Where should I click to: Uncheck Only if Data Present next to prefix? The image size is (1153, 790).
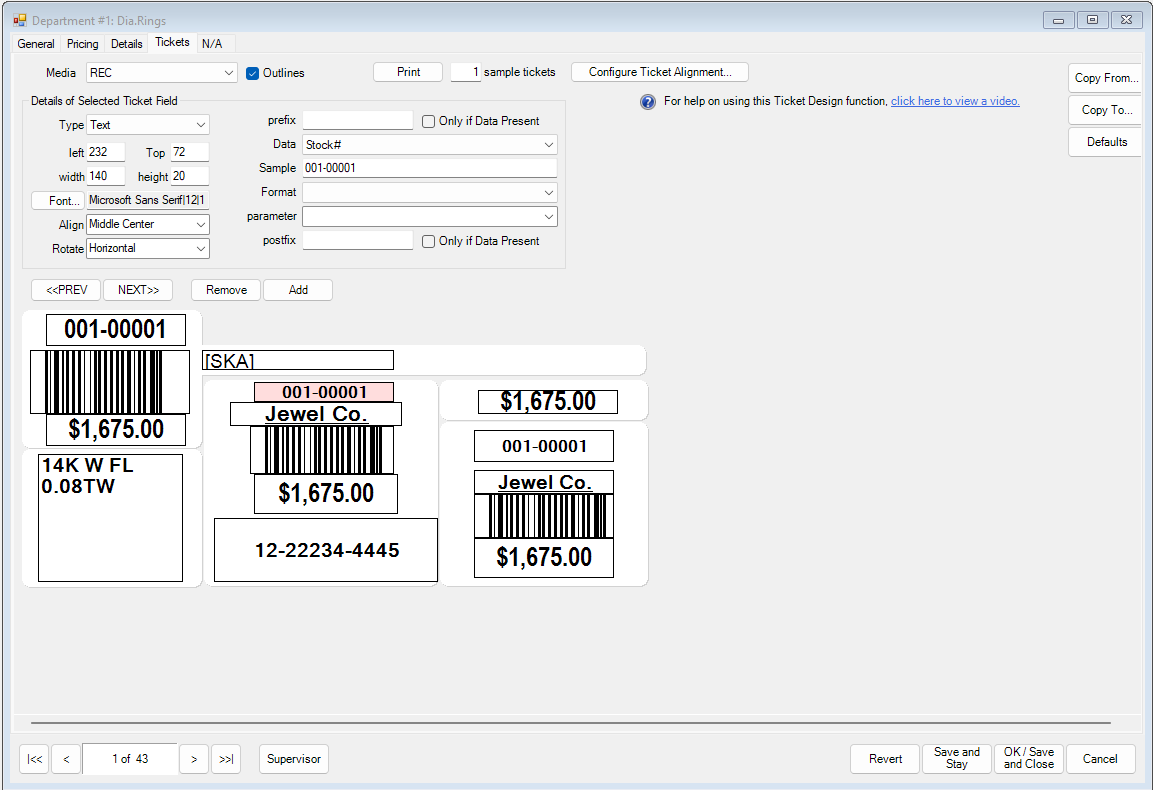[426, 119]
